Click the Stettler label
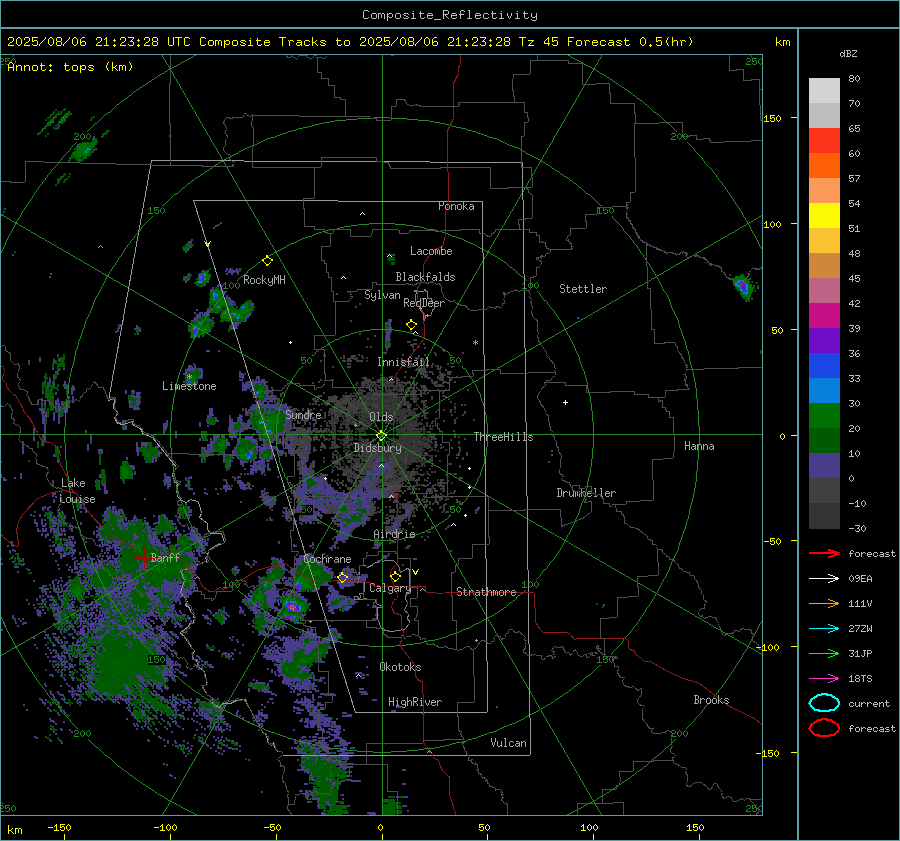The image size is (900, 841). tap(583, 289)
